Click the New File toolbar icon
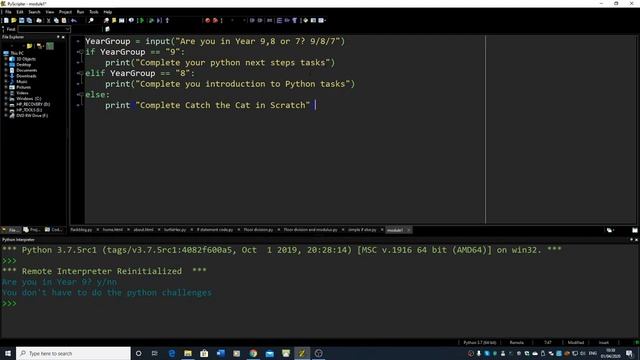The height and width of the screenshot is (360, 640). tap(6, 20)
